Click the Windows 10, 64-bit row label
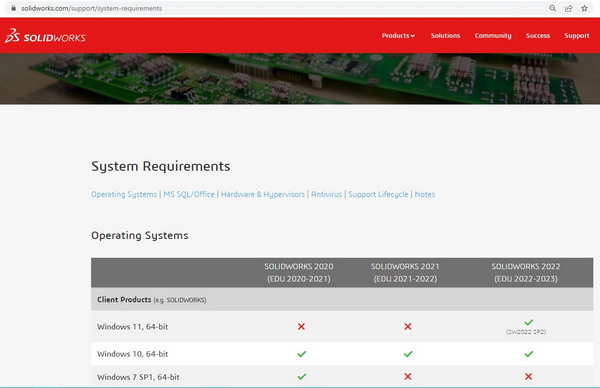 [132, 354]
